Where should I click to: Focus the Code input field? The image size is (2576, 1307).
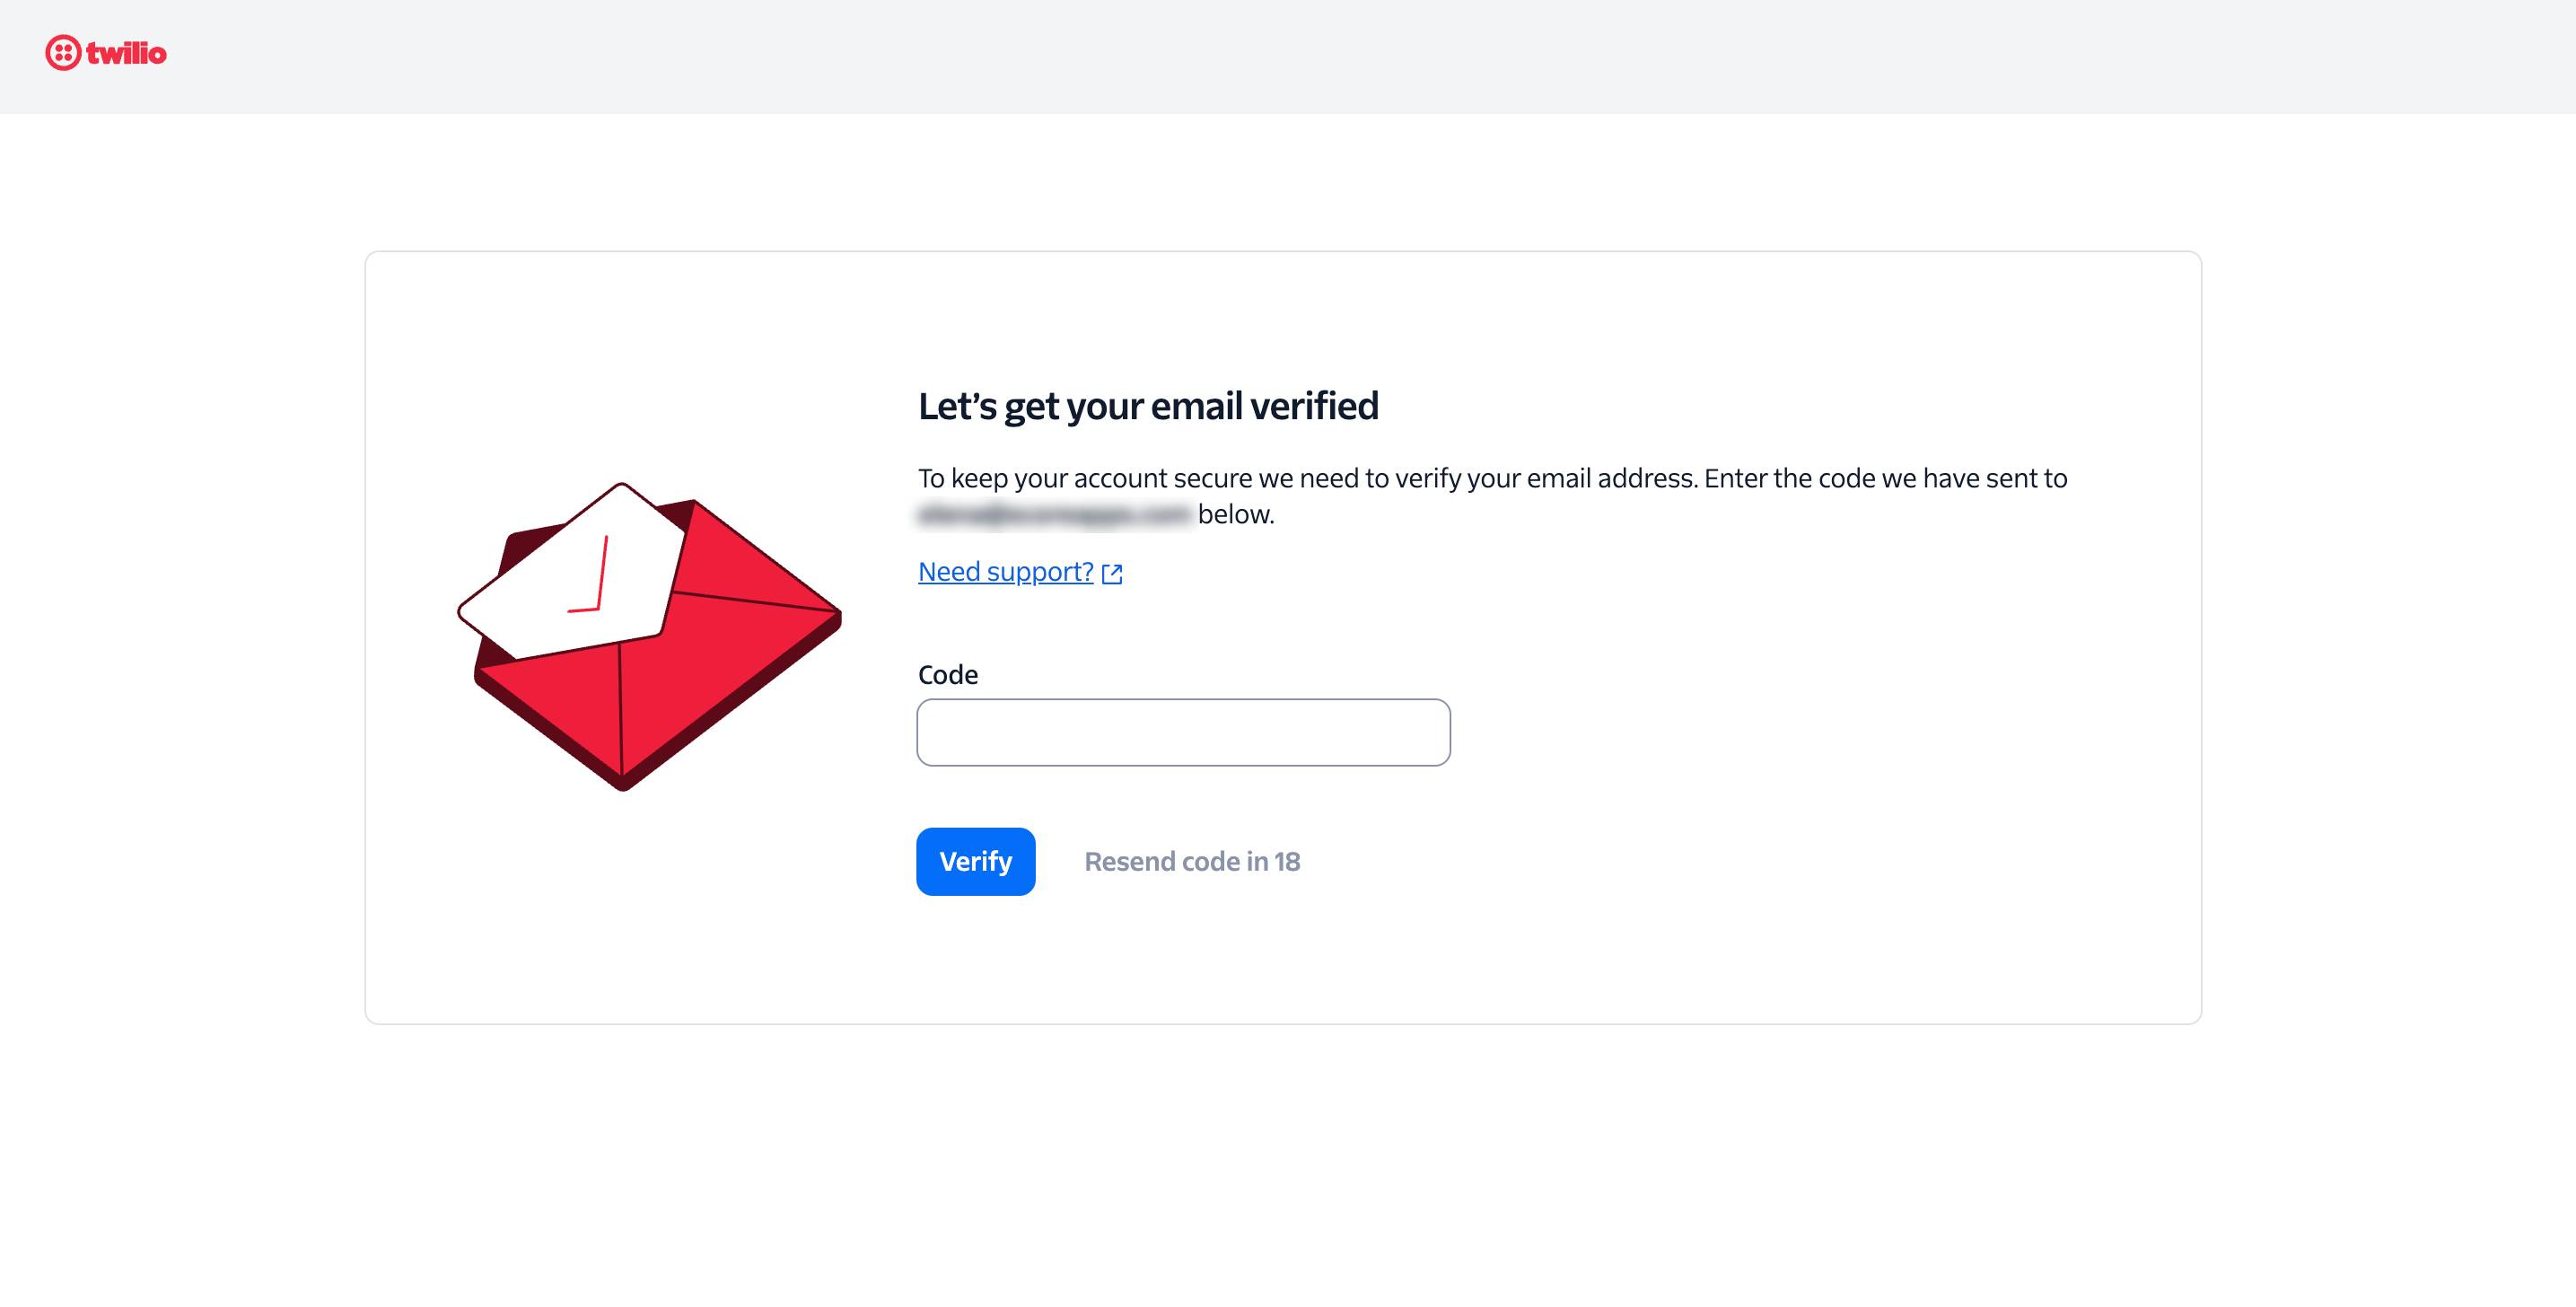pyautogui.click(x=1183, y=732)
